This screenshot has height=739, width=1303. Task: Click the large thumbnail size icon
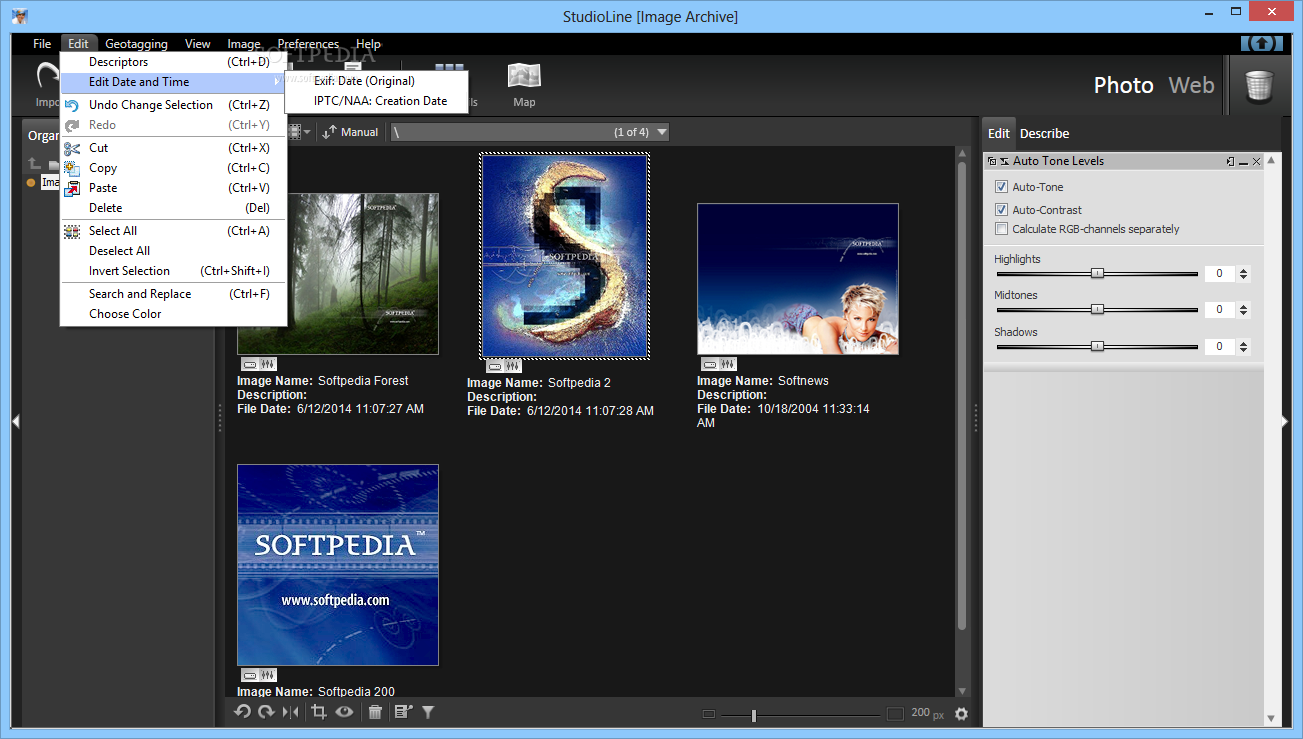[x=895, y=714]
